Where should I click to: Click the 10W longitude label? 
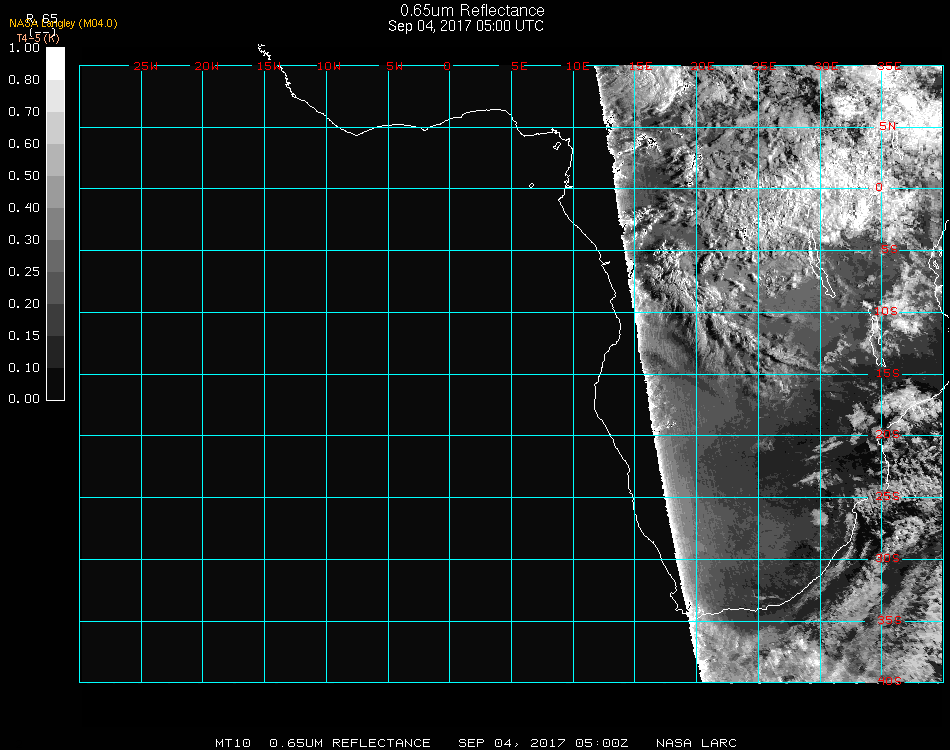(x=329, y=66)
